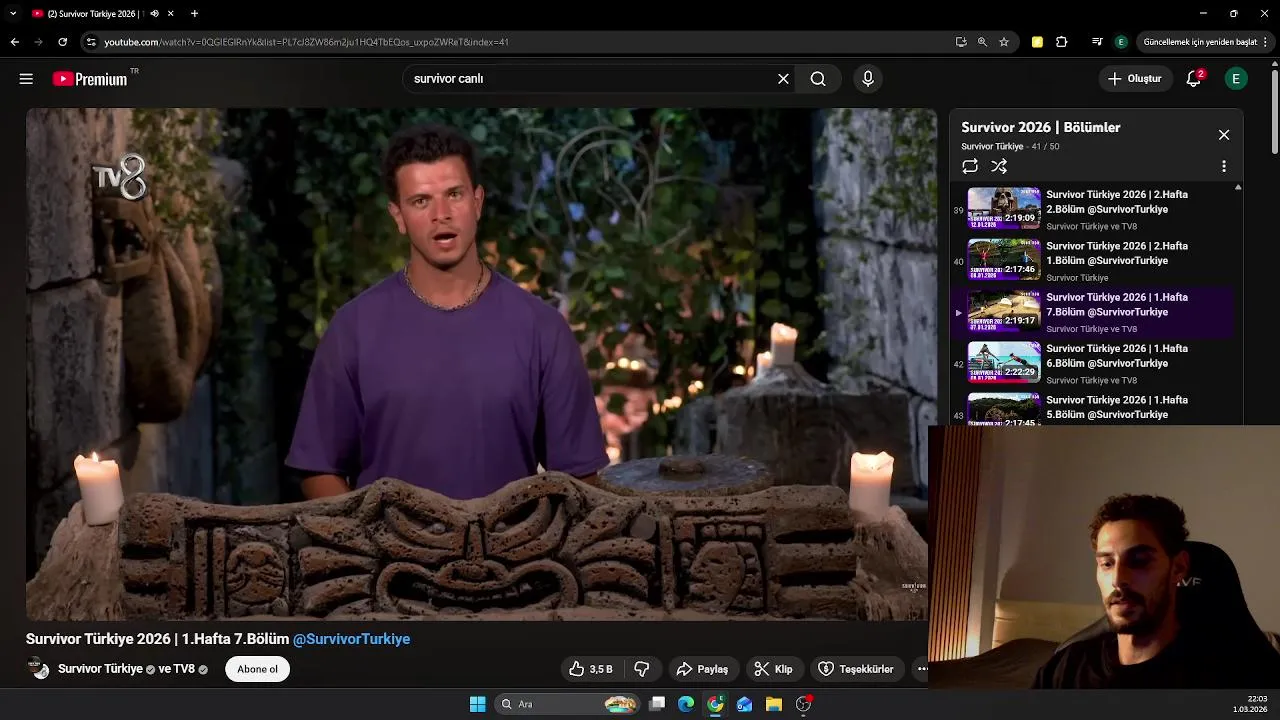Open the YouTube guide hamburger menu
This screenshot has width=1280, height=720.
pos(26,79)
